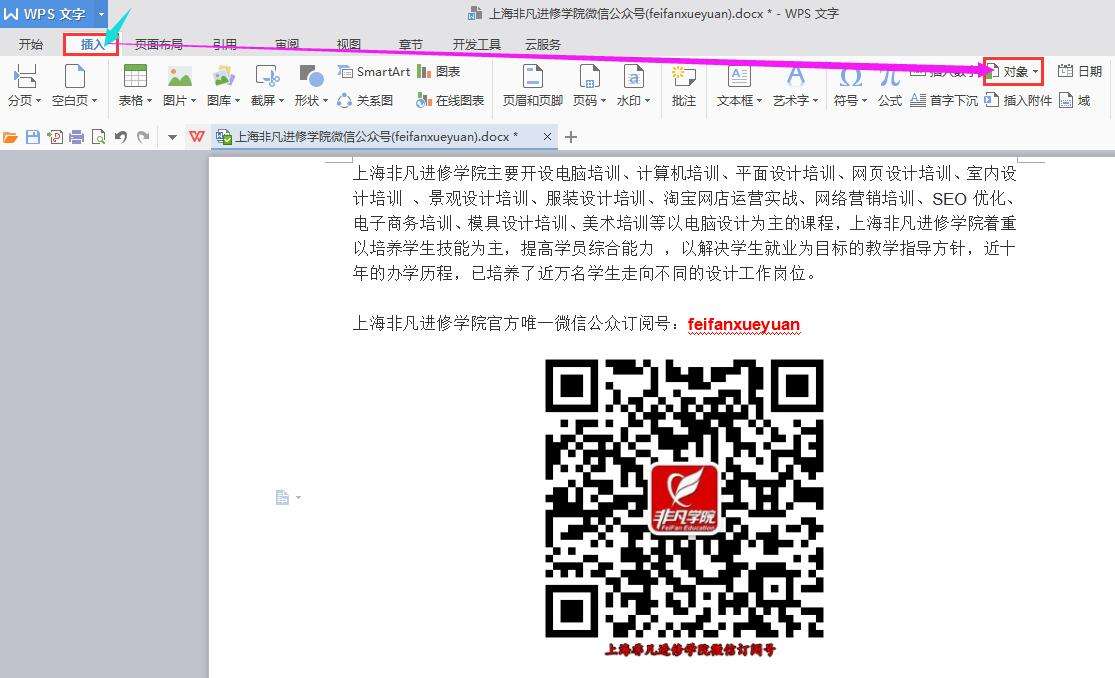This screenshot has width=1115, height=678.
Task: Open the 开发工具 (Developer Tools) tab
Action: coord(476,44)
